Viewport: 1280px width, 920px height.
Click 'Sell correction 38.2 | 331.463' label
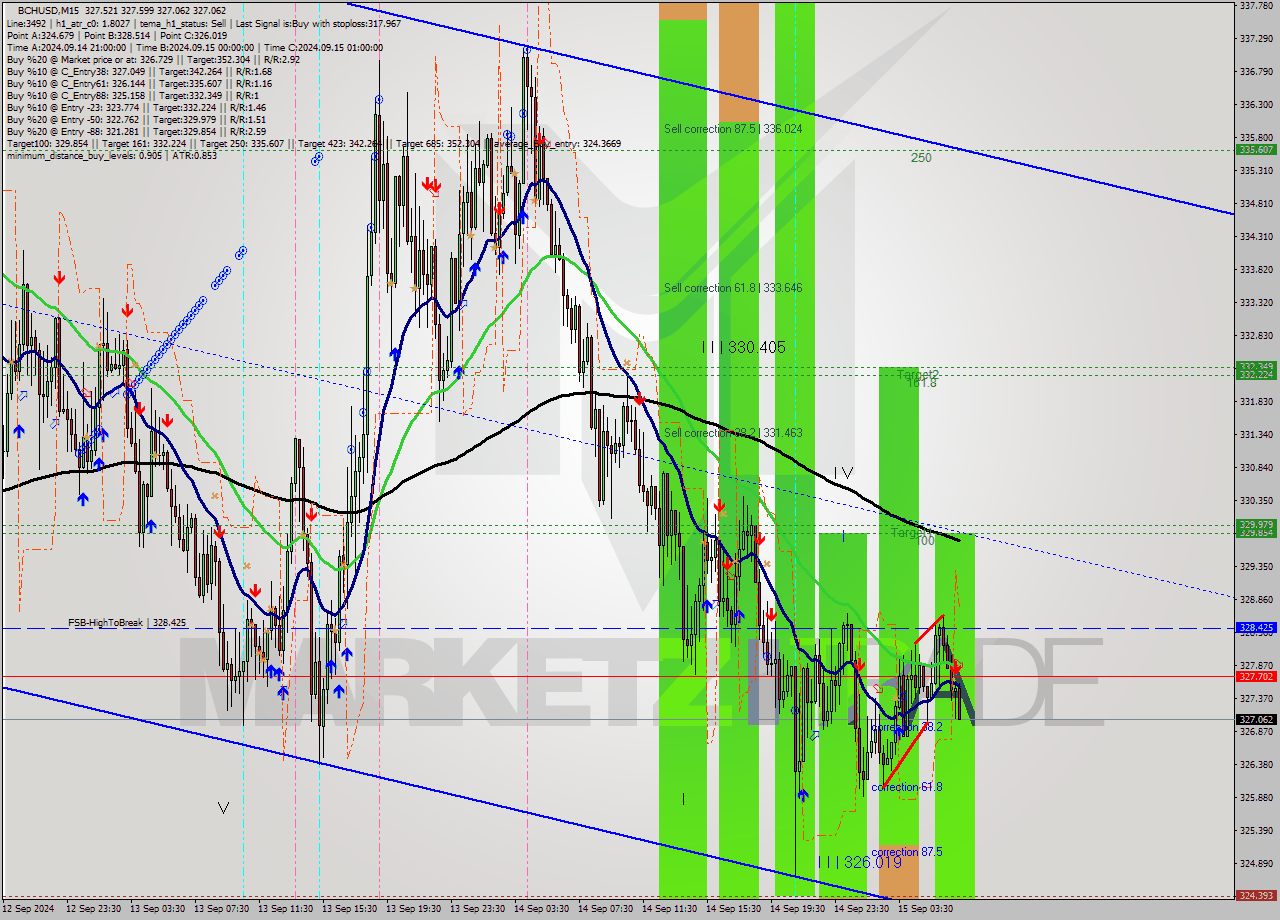733,433
